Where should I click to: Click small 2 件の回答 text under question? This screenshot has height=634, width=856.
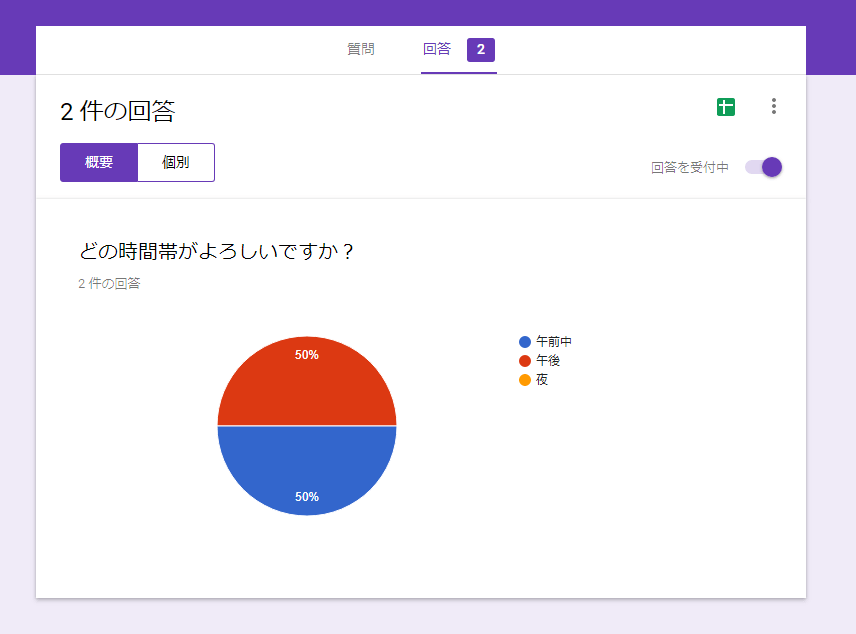(x=109, y=284)
